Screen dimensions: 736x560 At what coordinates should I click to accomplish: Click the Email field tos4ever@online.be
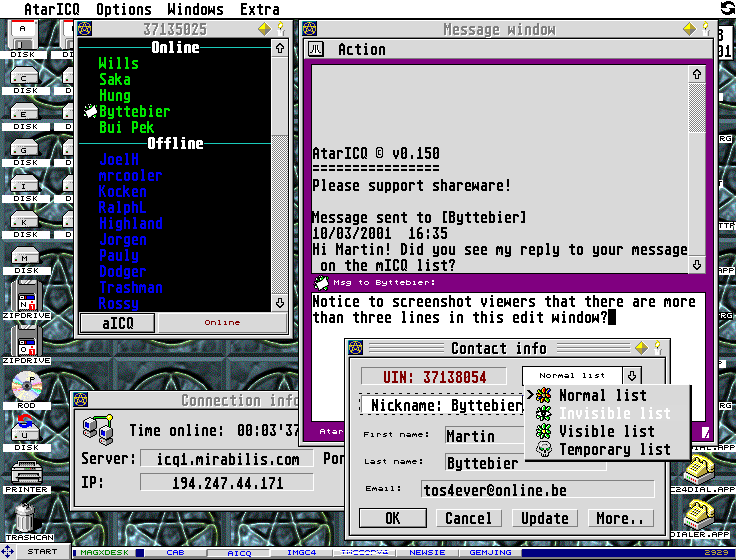537,490
